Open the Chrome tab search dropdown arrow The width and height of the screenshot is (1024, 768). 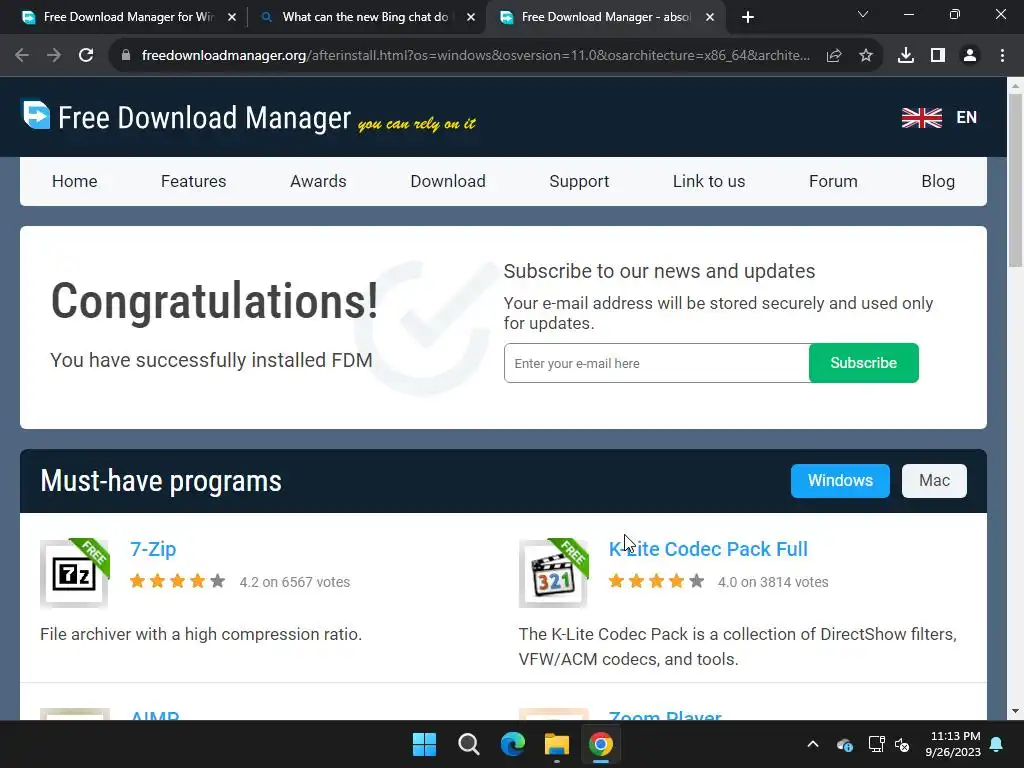coord(863,14)
